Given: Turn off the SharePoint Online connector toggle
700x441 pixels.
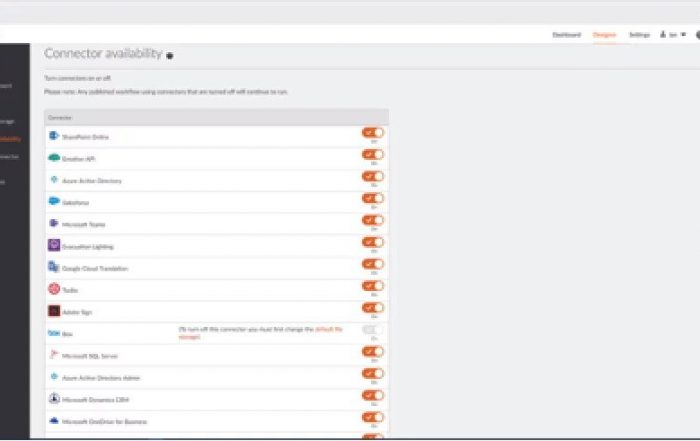Looking at the screenshot, I should [372, 133].
